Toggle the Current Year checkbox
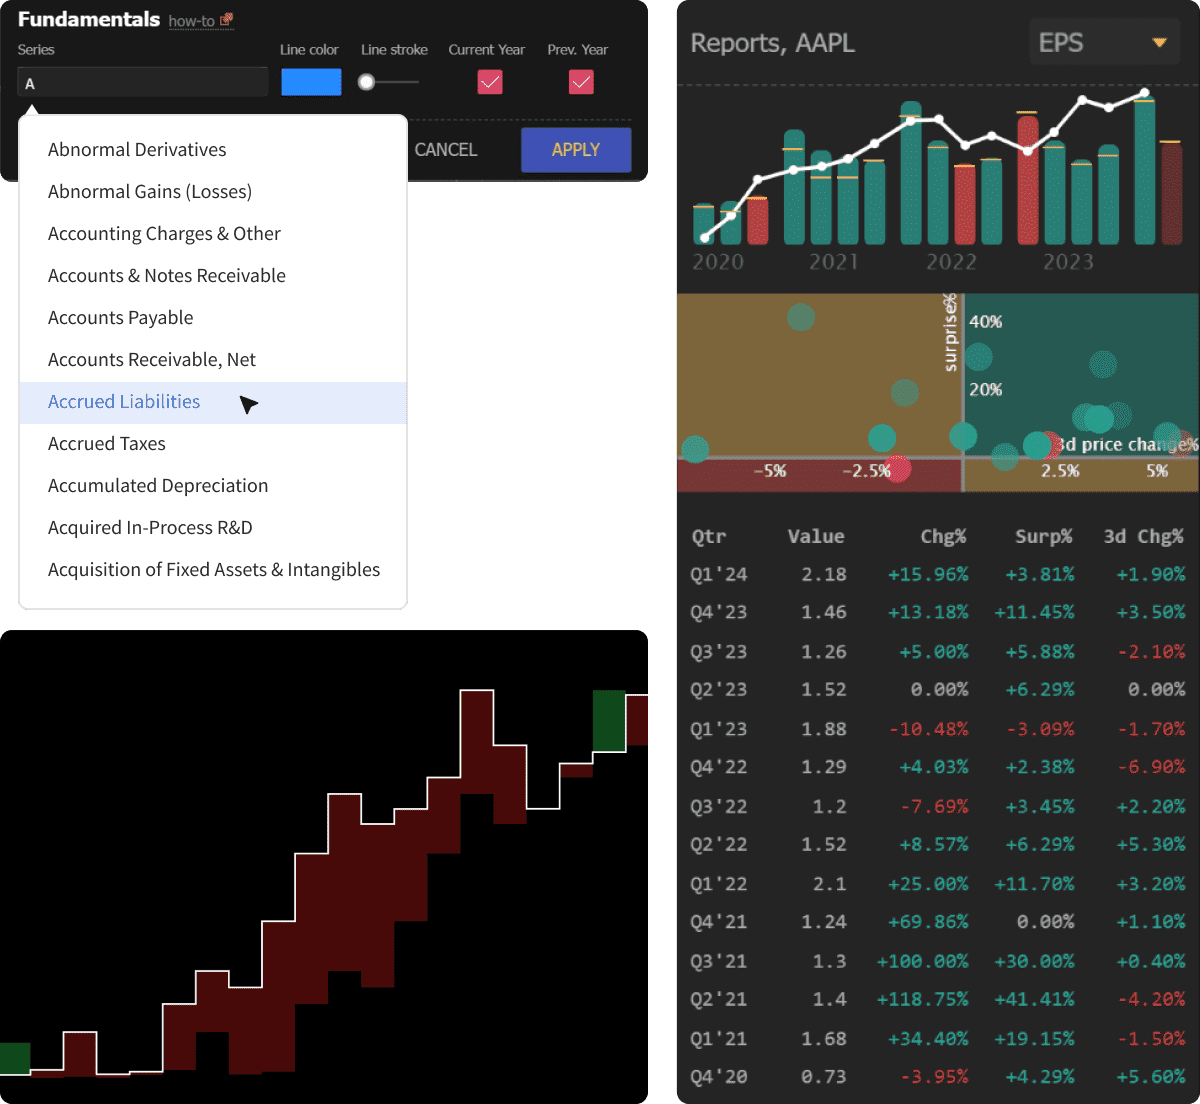1200x1104 pixels. click(x=490, y=82)
